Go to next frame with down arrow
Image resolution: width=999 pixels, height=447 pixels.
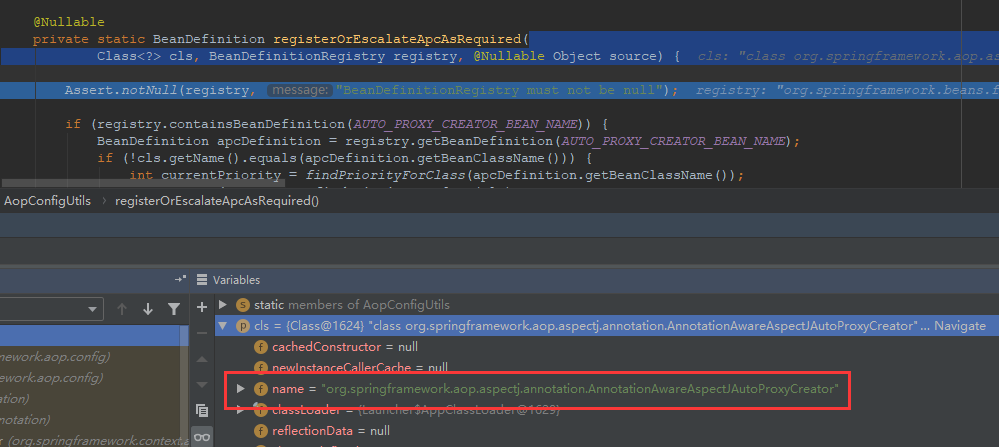(148, 309)
